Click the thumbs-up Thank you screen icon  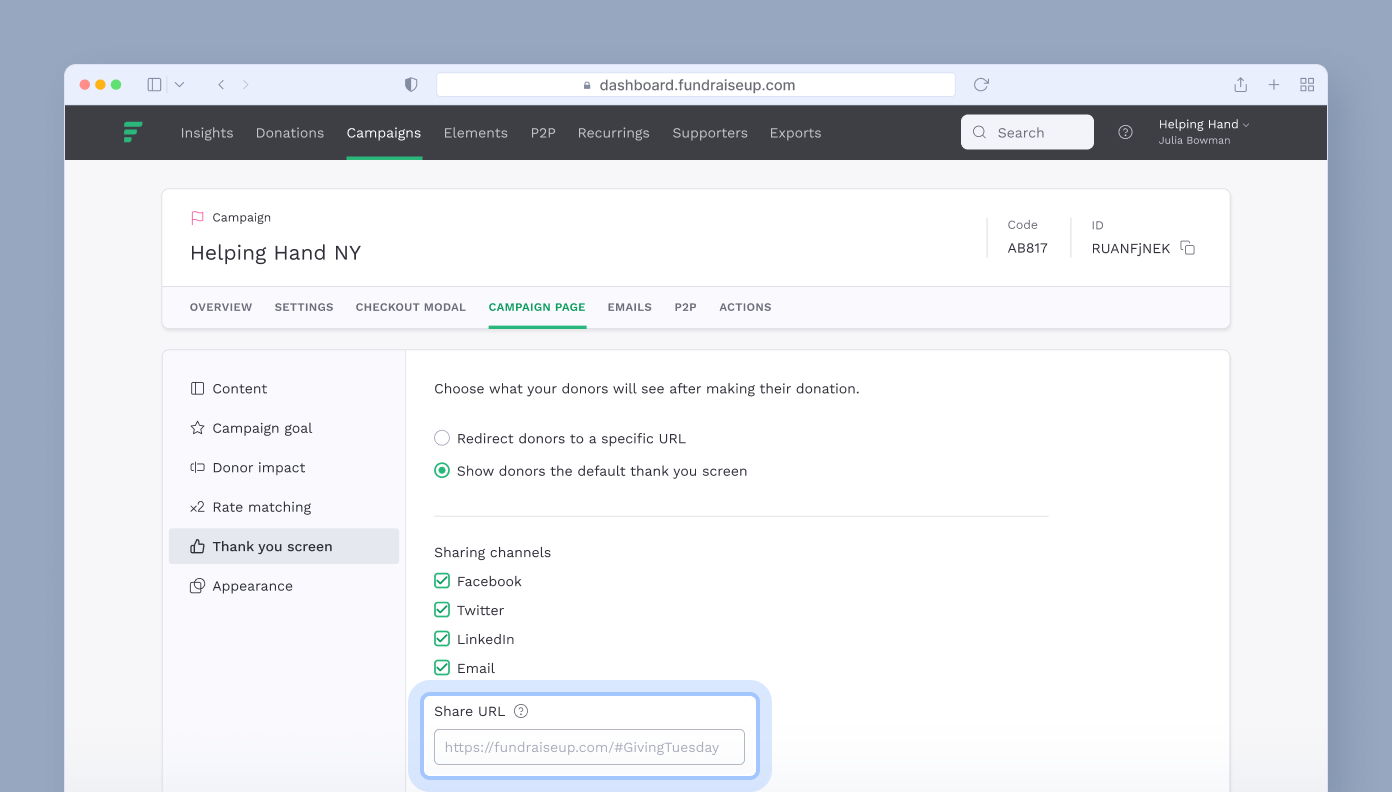point(197,546)
